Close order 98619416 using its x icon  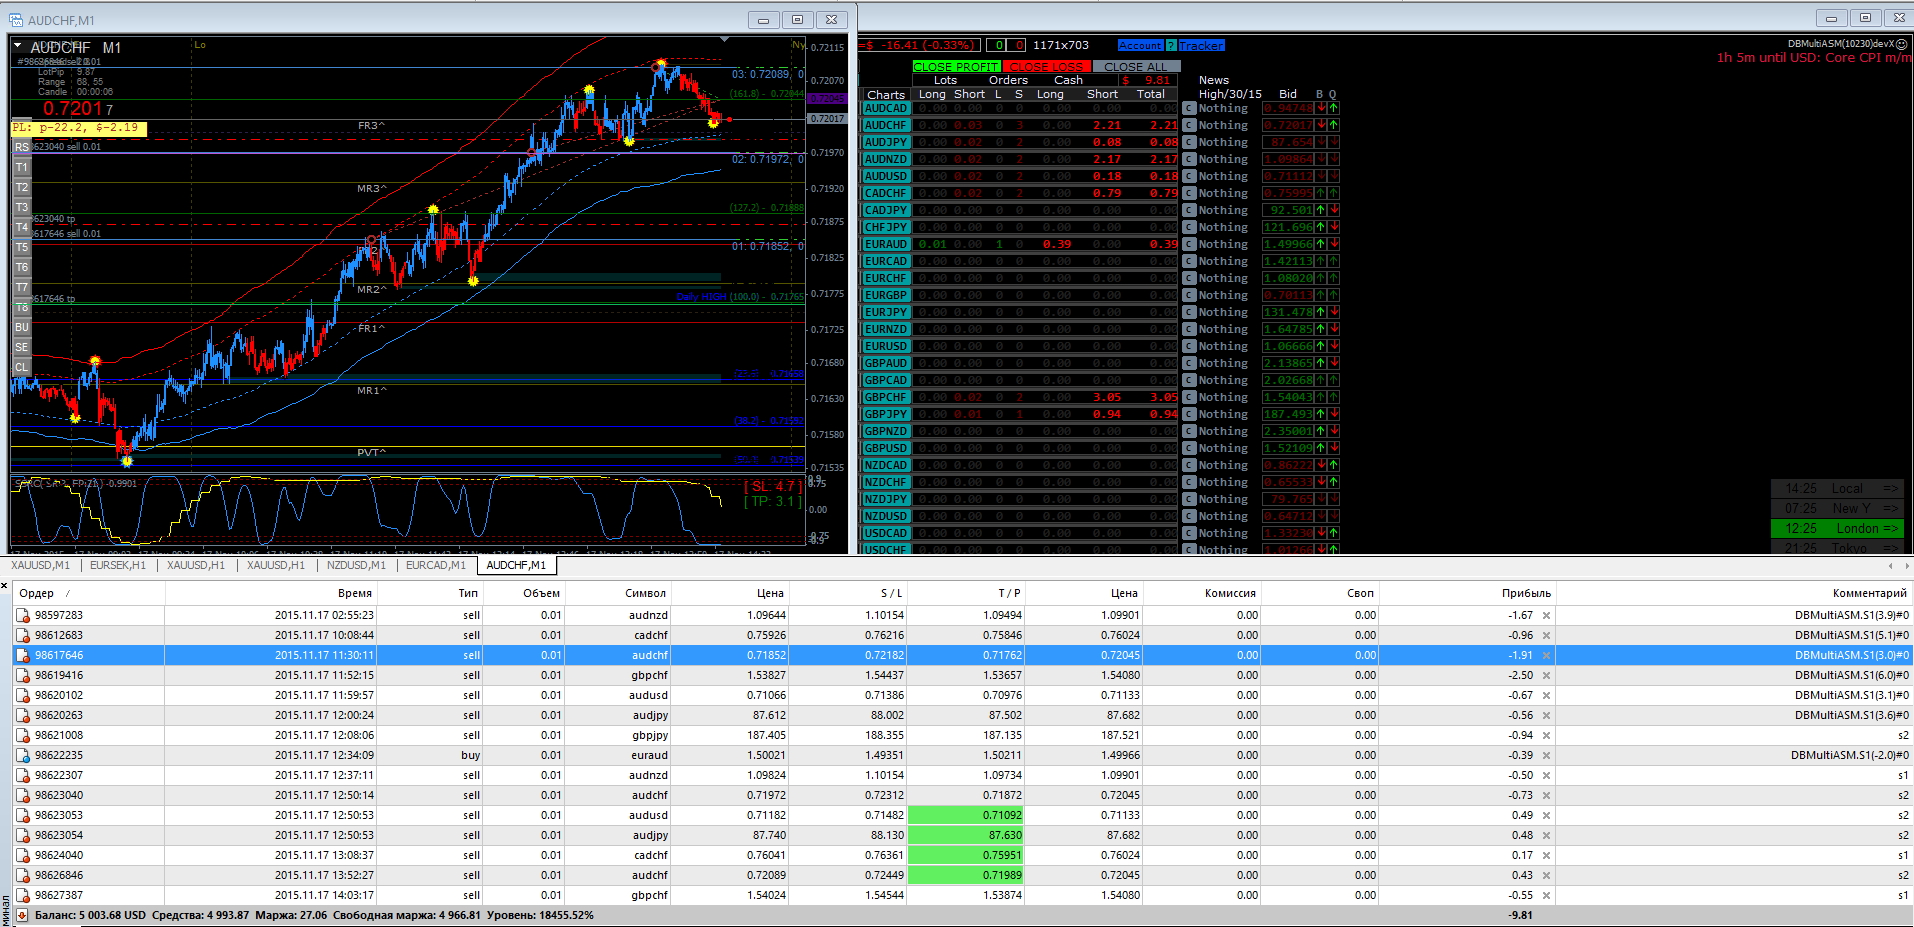(1546, 676)
